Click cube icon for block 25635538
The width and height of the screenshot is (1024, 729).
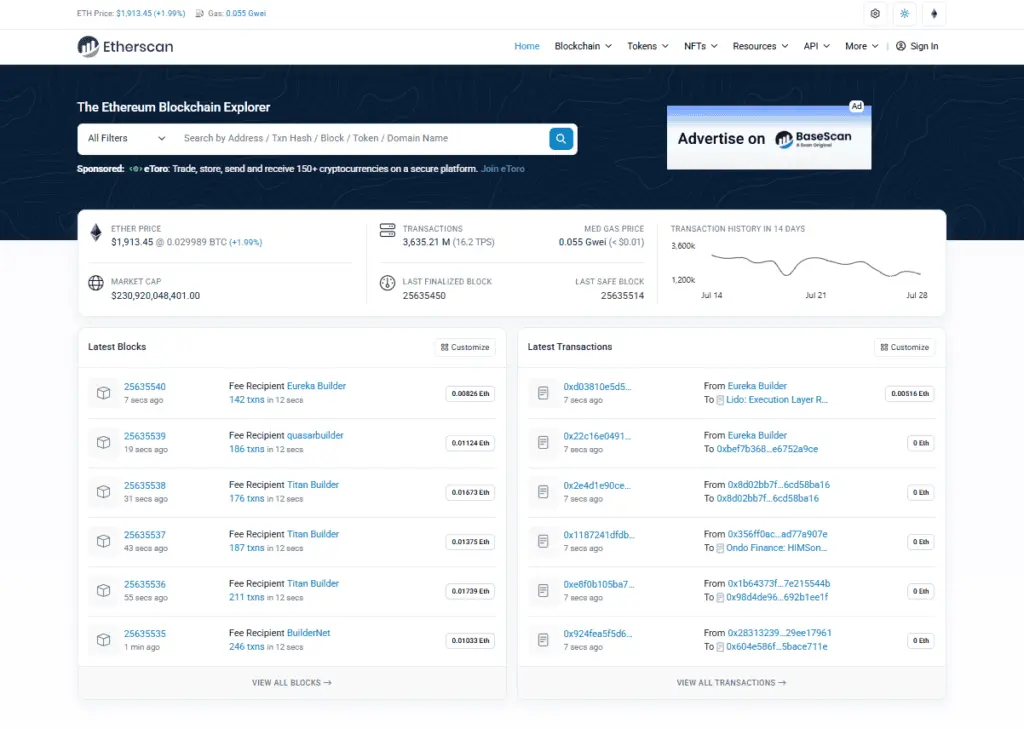coord(103,492)
